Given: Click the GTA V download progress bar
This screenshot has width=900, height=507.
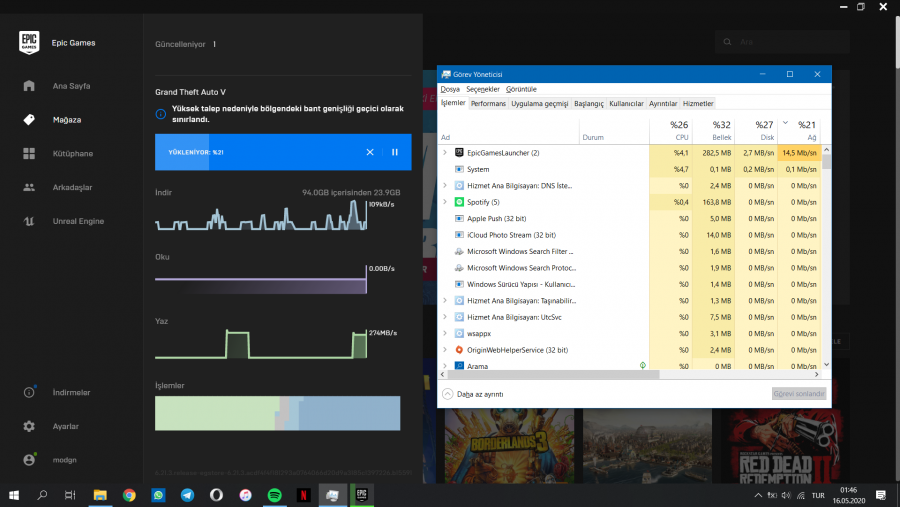Looking at the screenshot, I should tap(260, 152).
